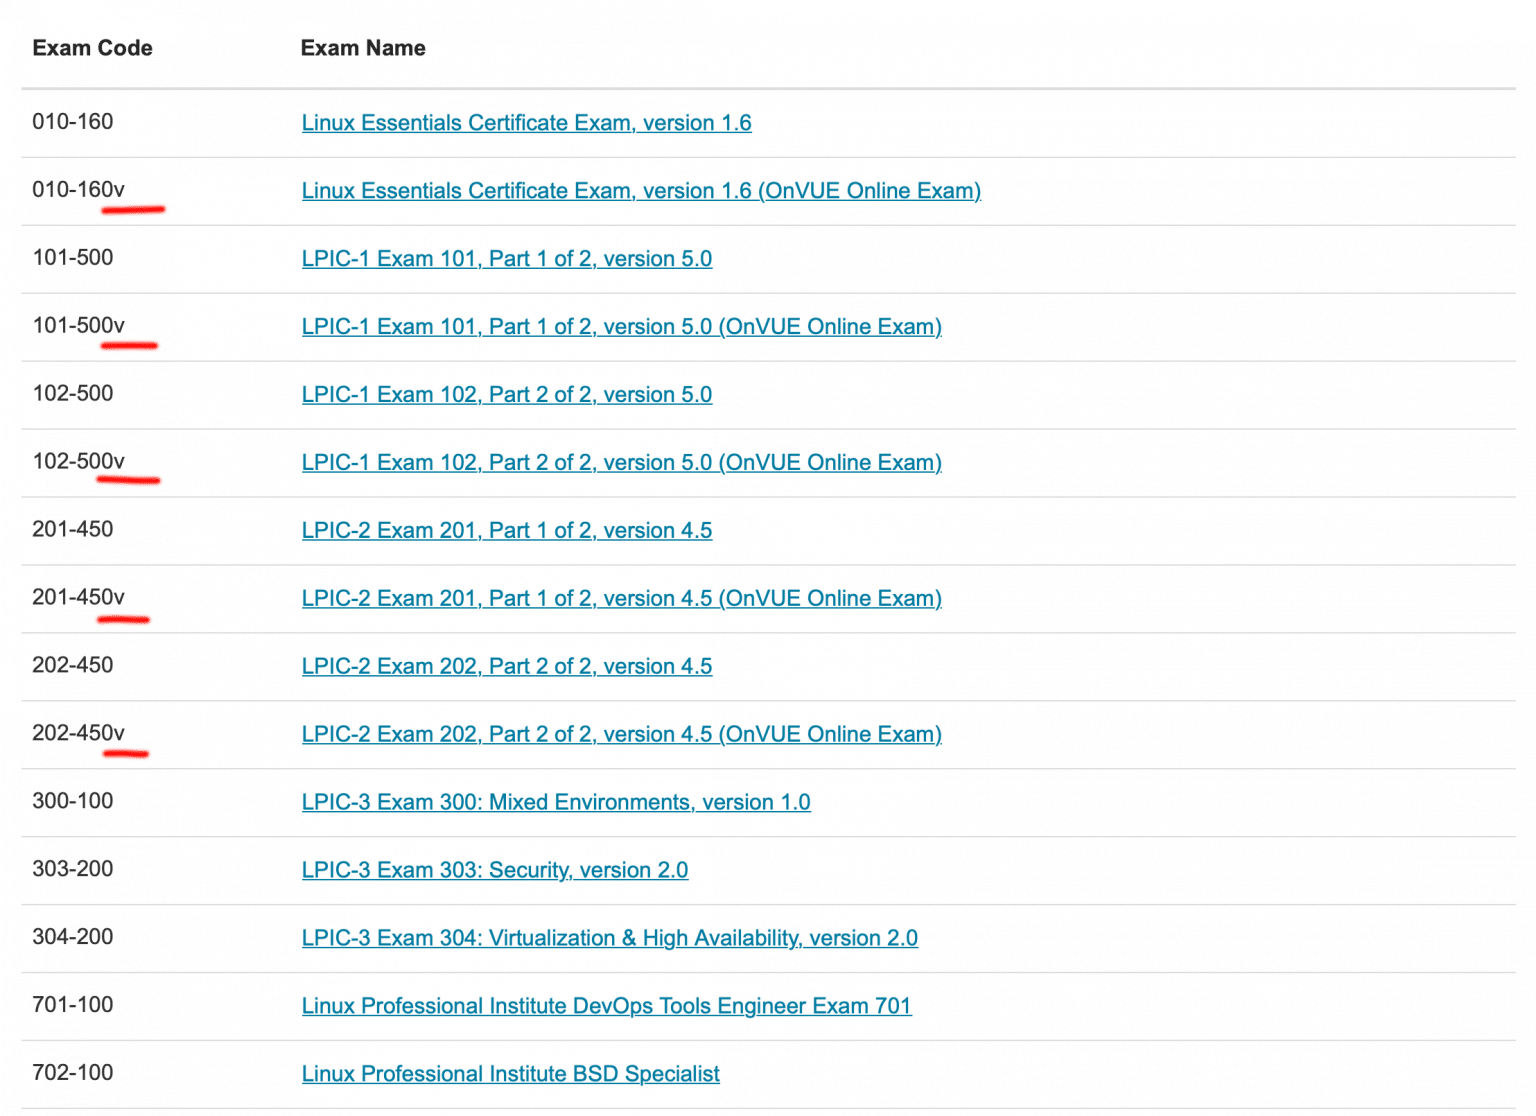Click the Exam Name column header
The width and height of the screenshot is (1536, 1116).
(x=363, y=48)
